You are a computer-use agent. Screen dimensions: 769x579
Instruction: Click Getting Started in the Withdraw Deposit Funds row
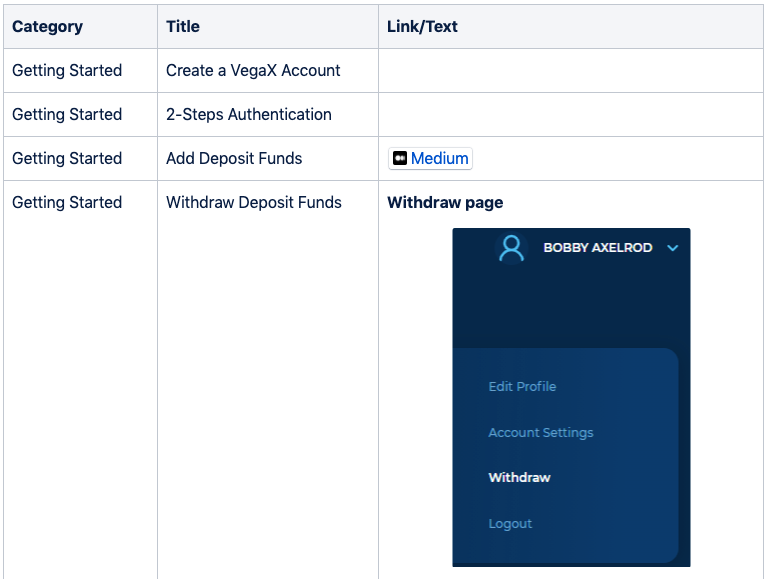tap(67, 202)
